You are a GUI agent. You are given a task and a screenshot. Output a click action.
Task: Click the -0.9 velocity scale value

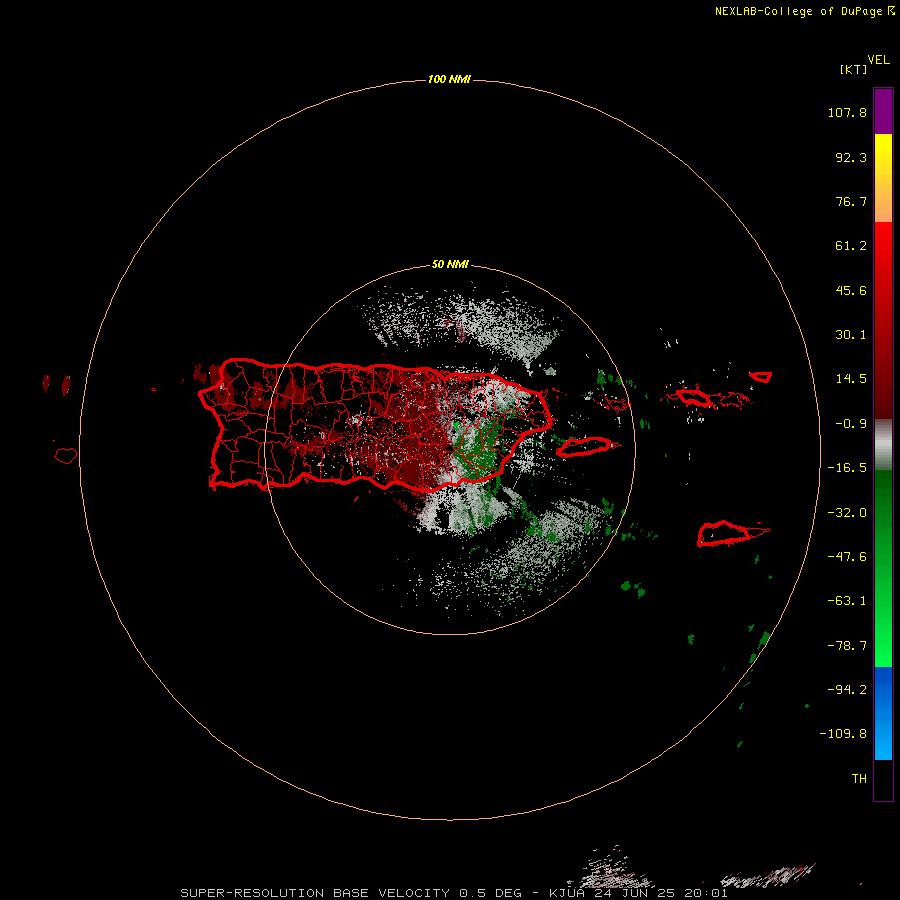[x=851, y=424]
